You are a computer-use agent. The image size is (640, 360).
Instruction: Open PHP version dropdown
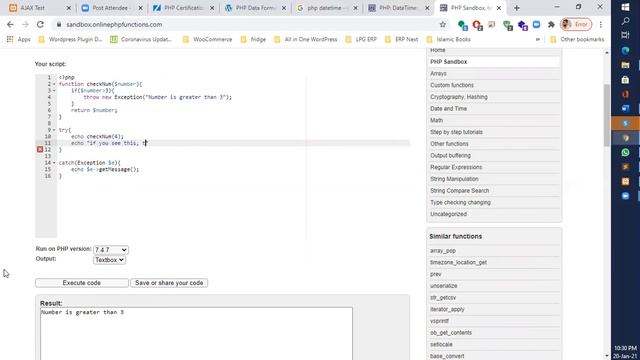tap(111, 249)
